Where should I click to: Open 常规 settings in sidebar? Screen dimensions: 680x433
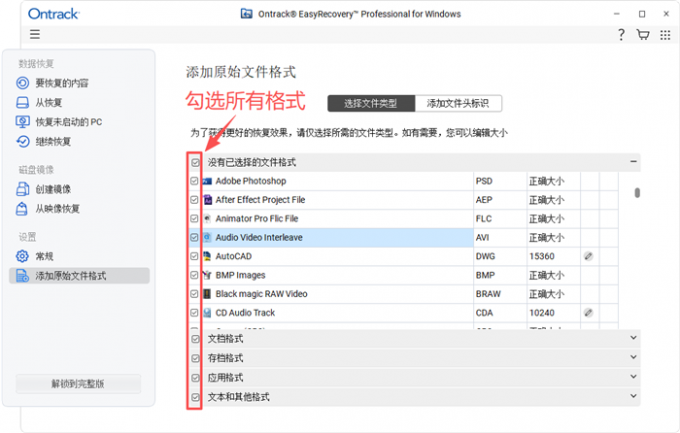click(x=44, y=256)
